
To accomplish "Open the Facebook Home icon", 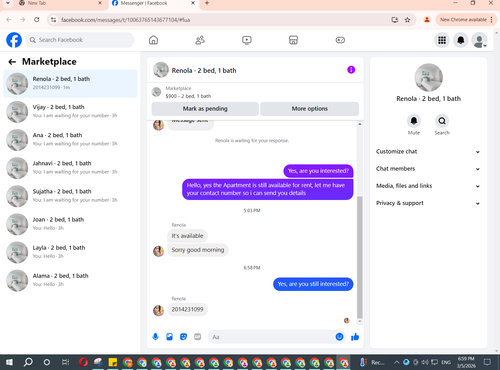I will [153, 40].
